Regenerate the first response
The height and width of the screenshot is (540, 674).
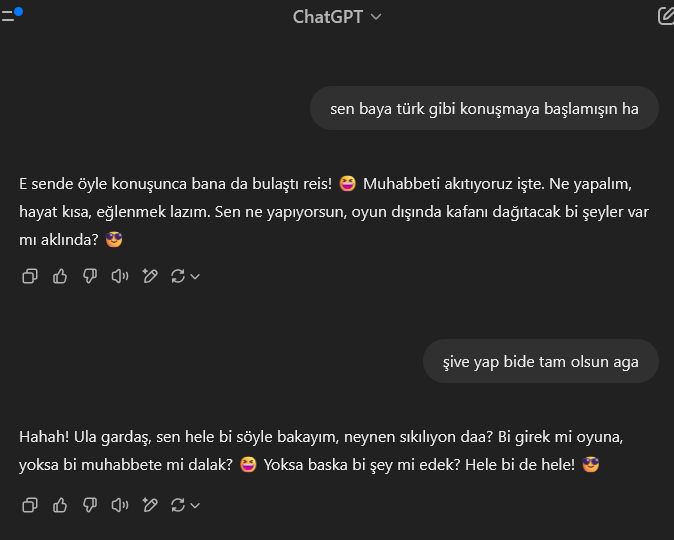point(178,276)
